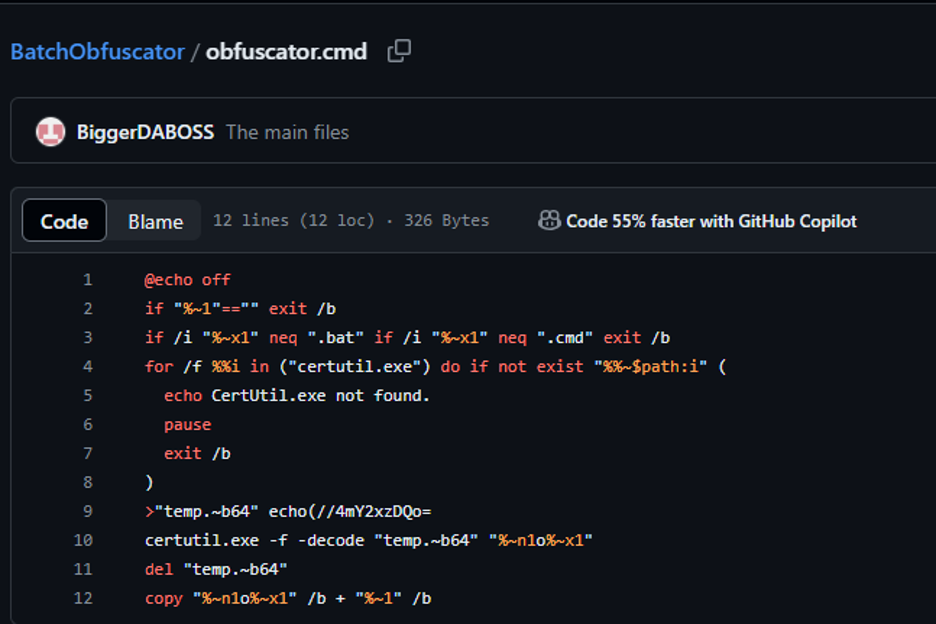
Task: Click the '12 lines (12 loc) · 326 Bytes' text
Action: coord(351,220)
